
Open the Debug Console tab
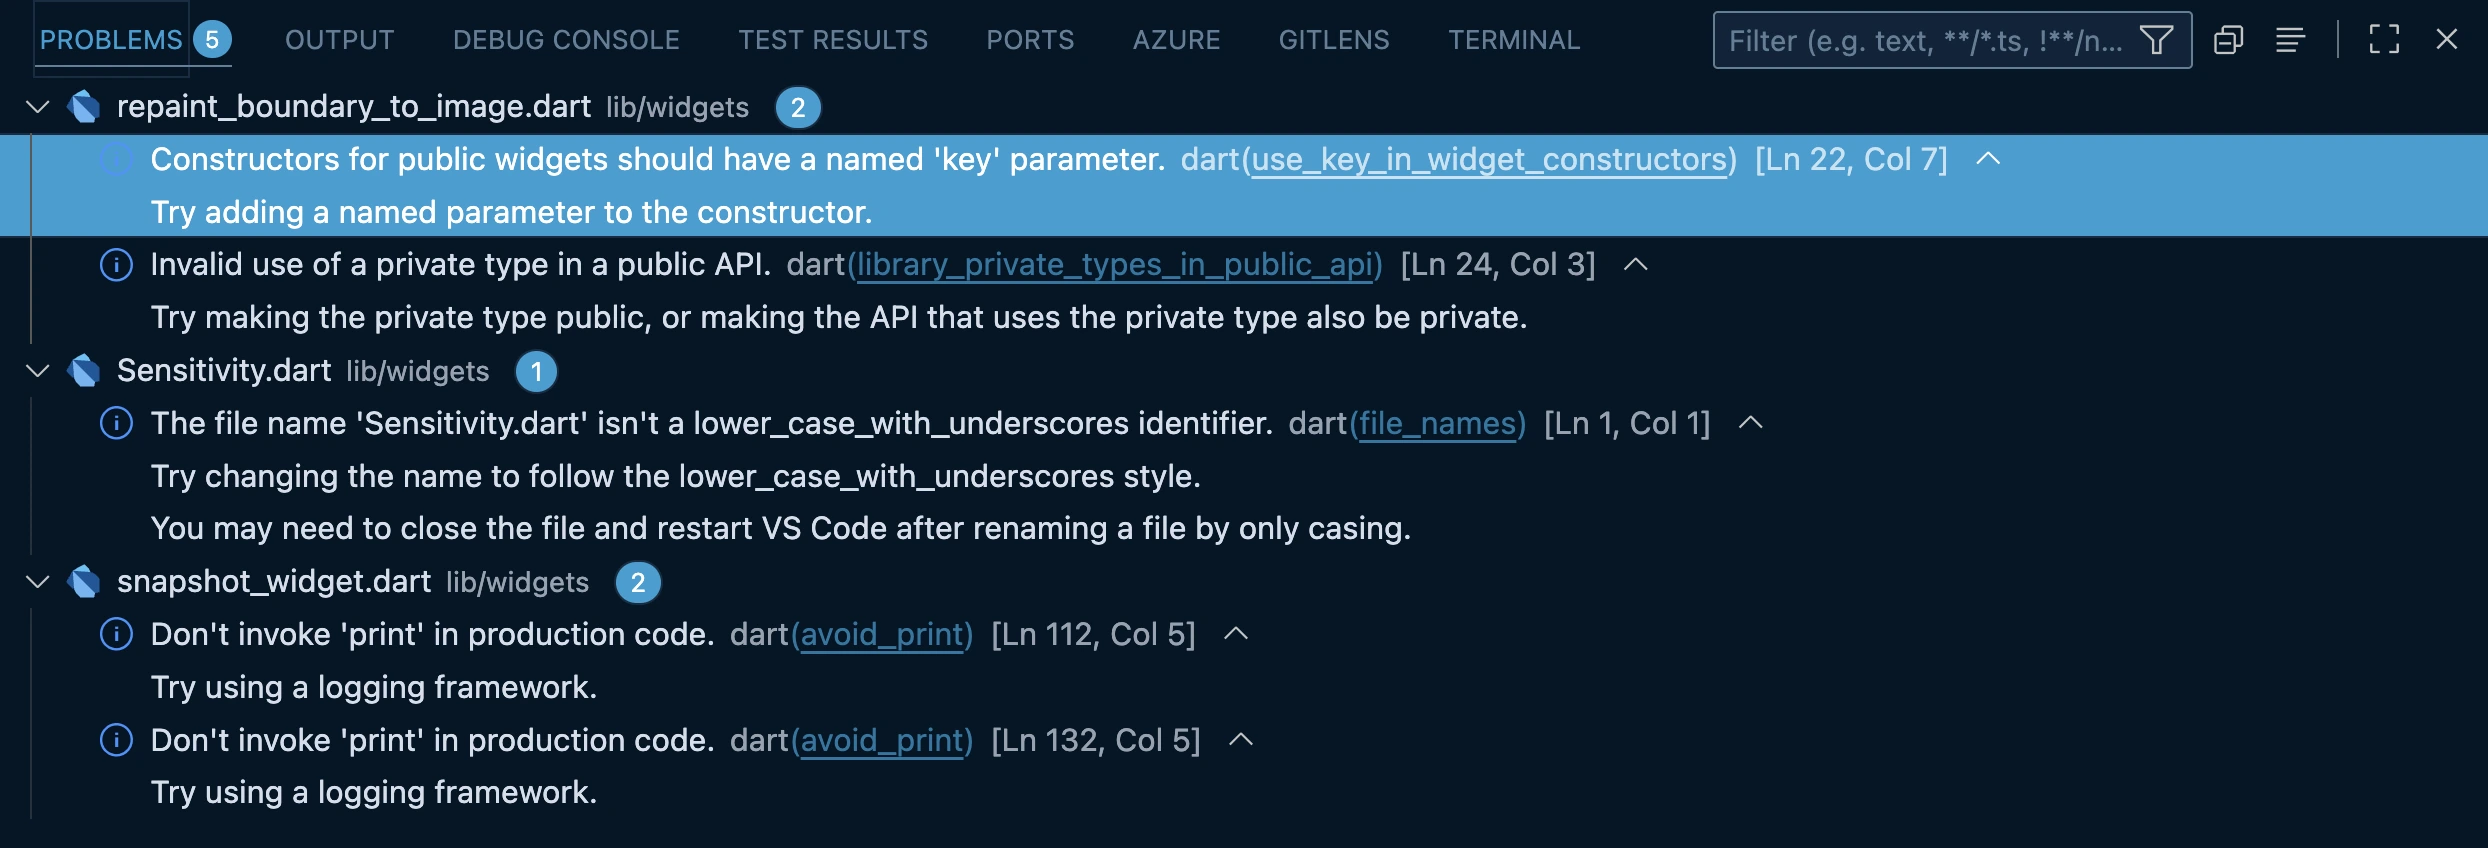pos(566,40)
